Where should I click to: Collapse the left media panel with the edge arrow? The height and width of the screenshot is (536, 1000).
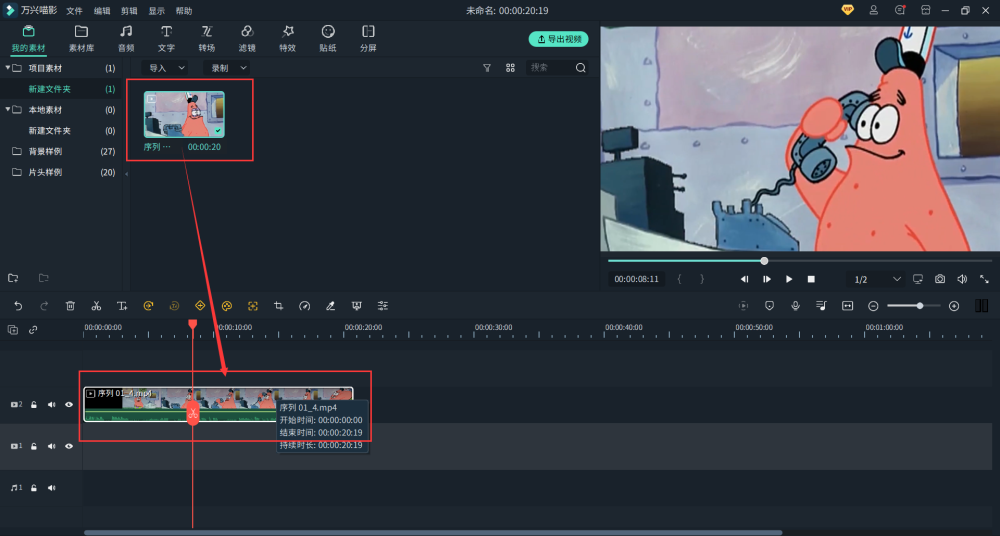[x=126, y=174]
